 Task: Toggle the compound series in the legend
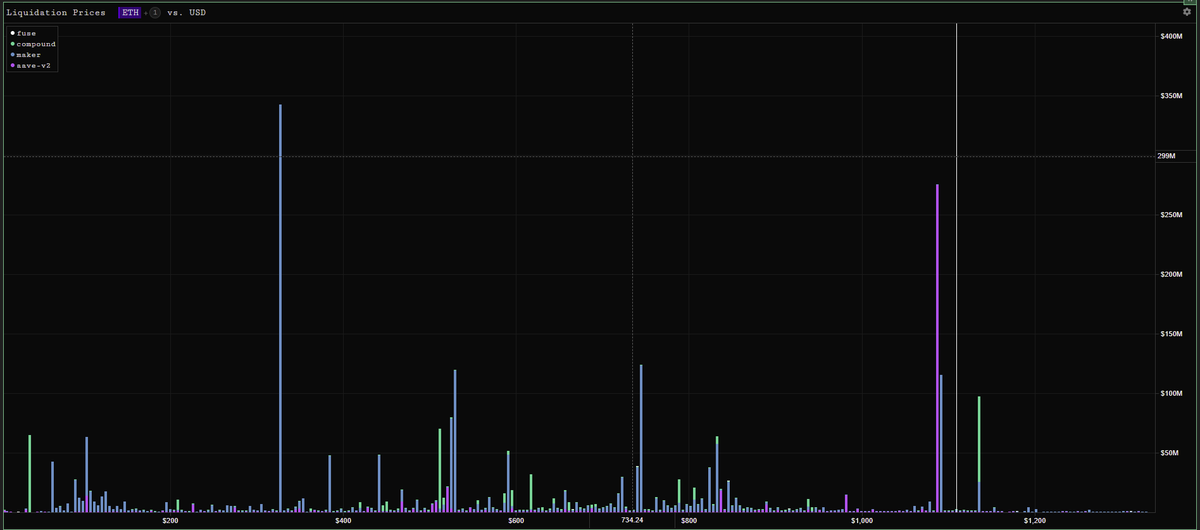click(33, 44)
